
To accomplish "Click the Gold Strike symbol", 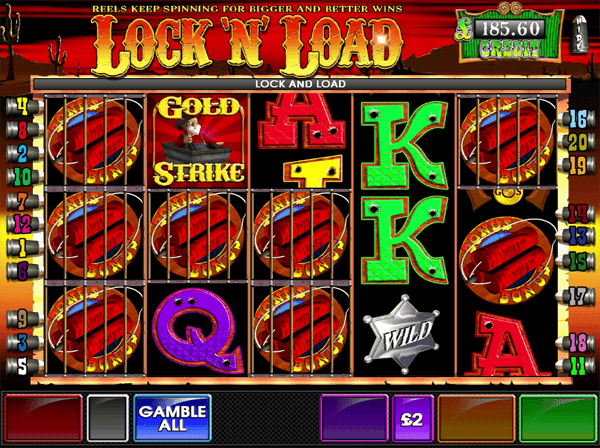I will [x=198, y=141].
